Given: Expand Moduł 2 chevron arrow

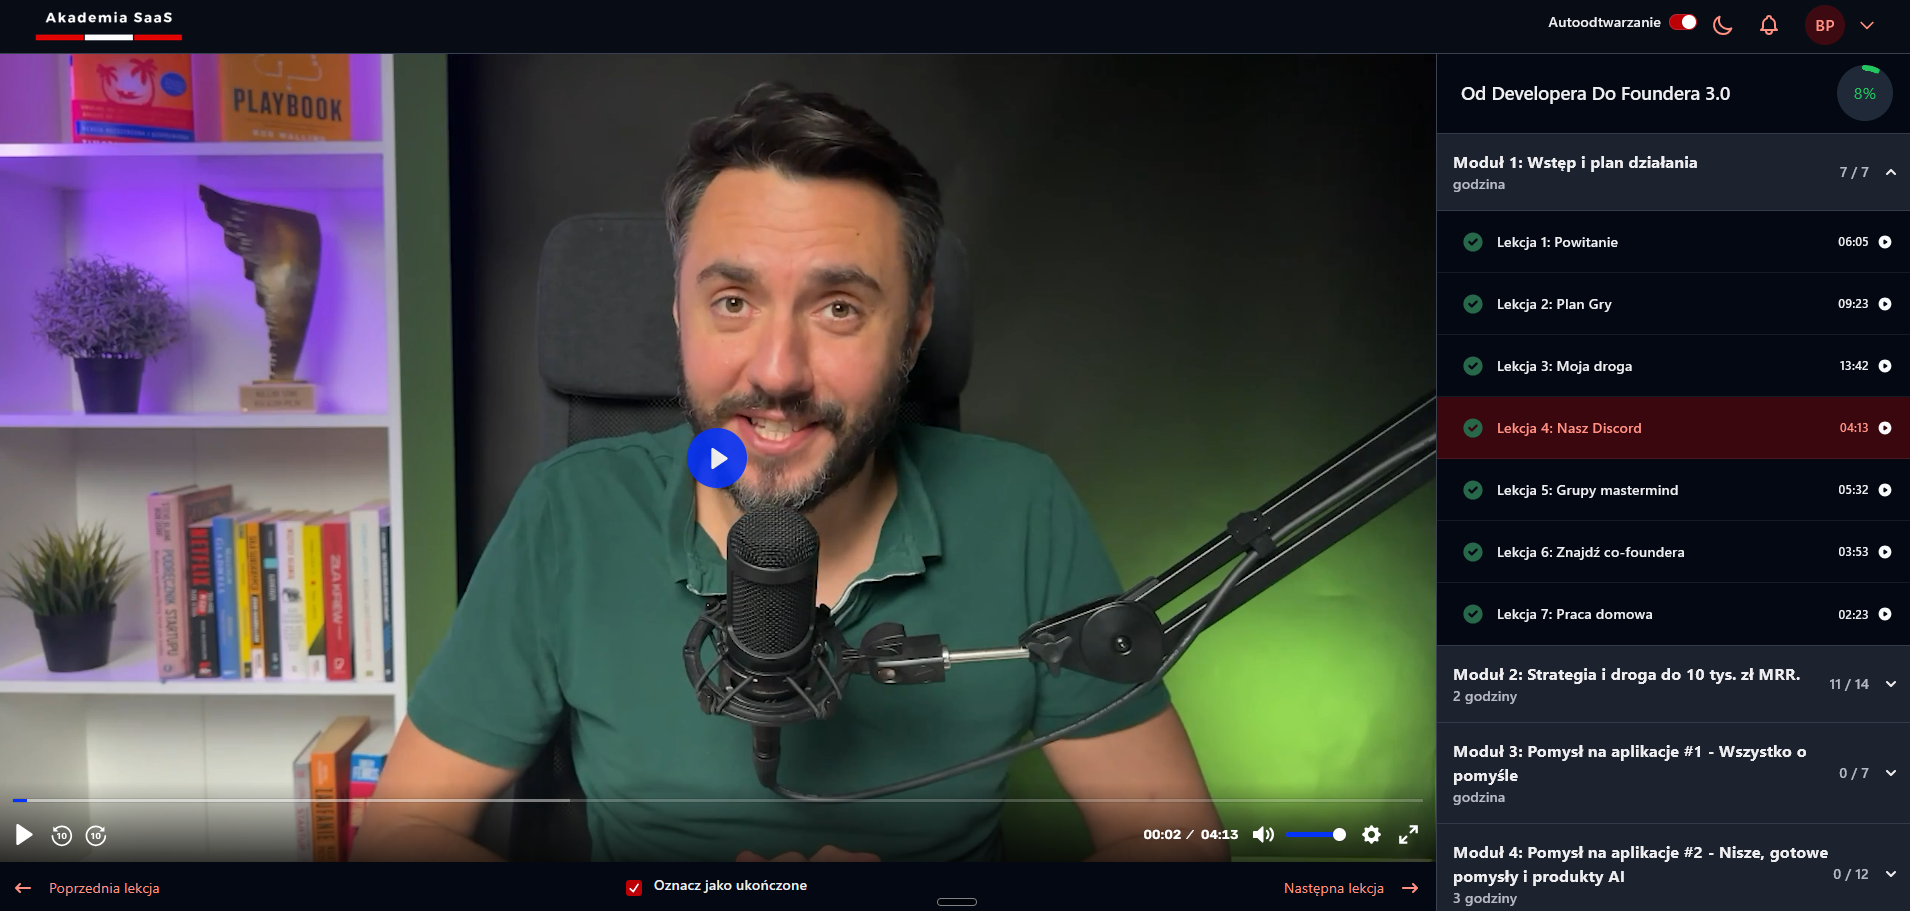Looking at the screenshot, I should point(1891,684).
